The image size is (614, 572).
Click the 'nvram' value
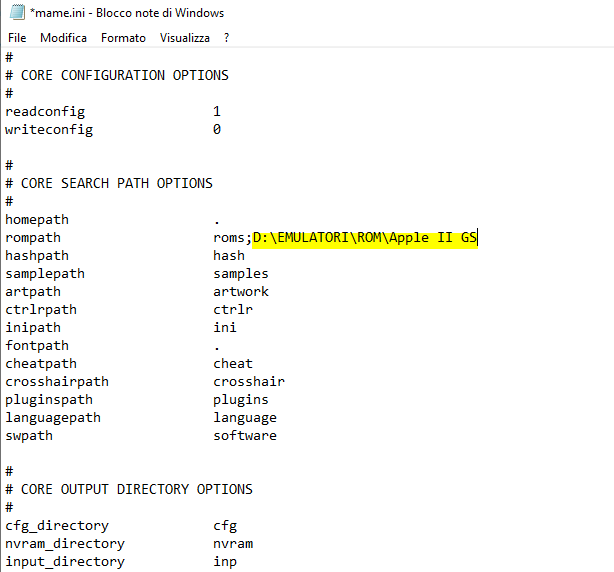(233, 544)
